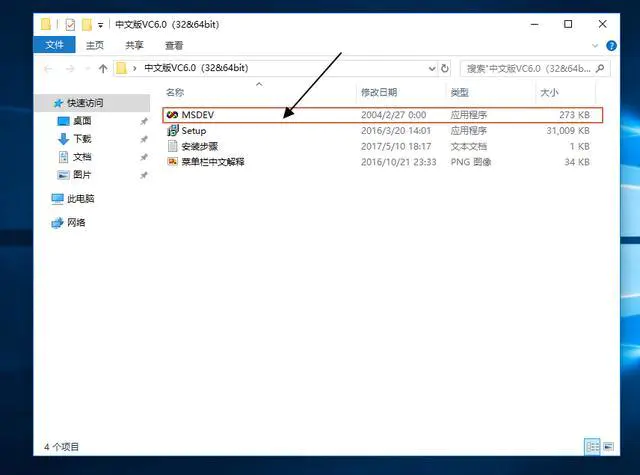The image size is (640, 475).
Task: Click the search magnifier icon
Action: (x=600, y=69)
